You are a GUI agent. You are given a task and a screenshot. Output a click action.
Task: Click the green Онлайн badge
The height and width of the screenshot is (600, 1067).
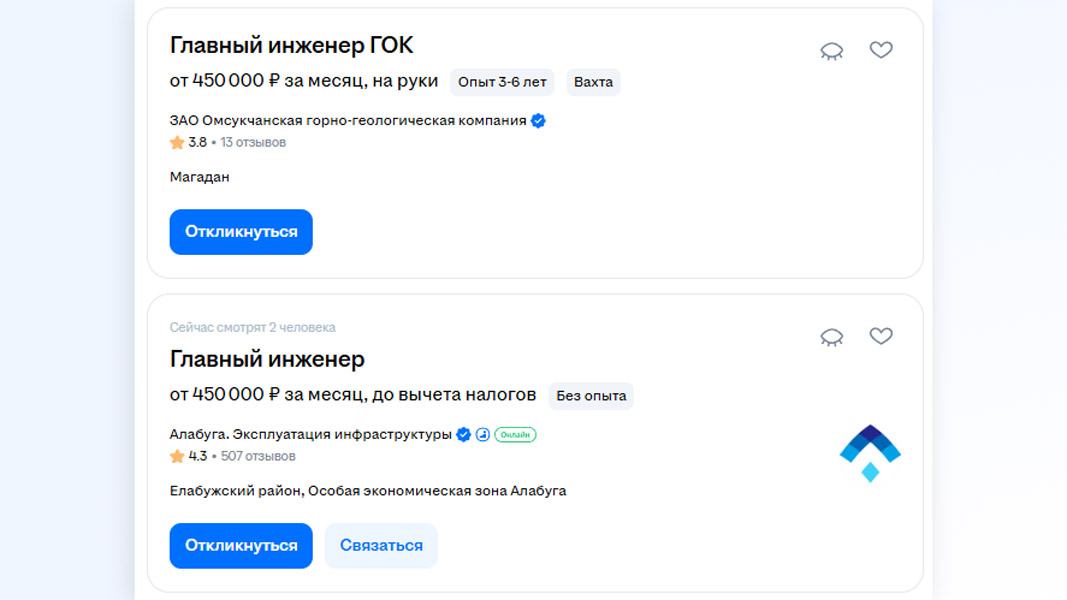click(515, 435)
